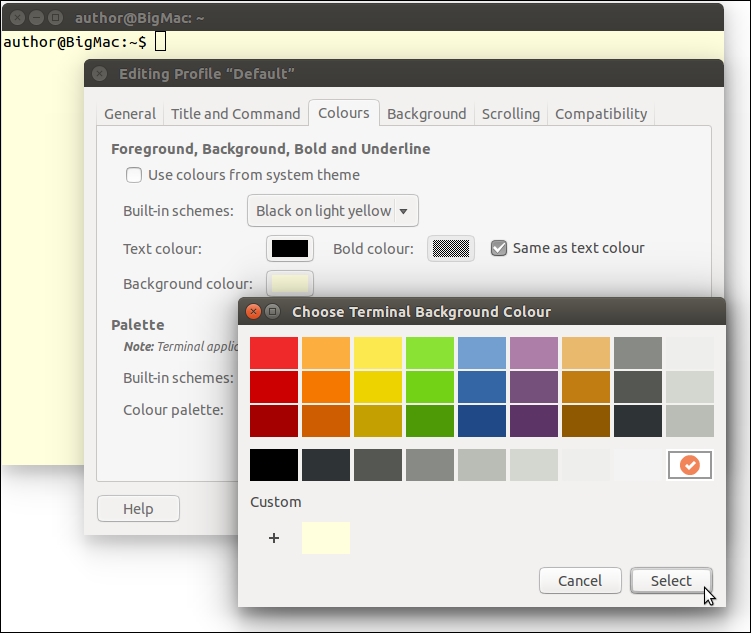Pick the bright red swatch in top row
This screenshot has width=751, height=633.
coord(274,353)
